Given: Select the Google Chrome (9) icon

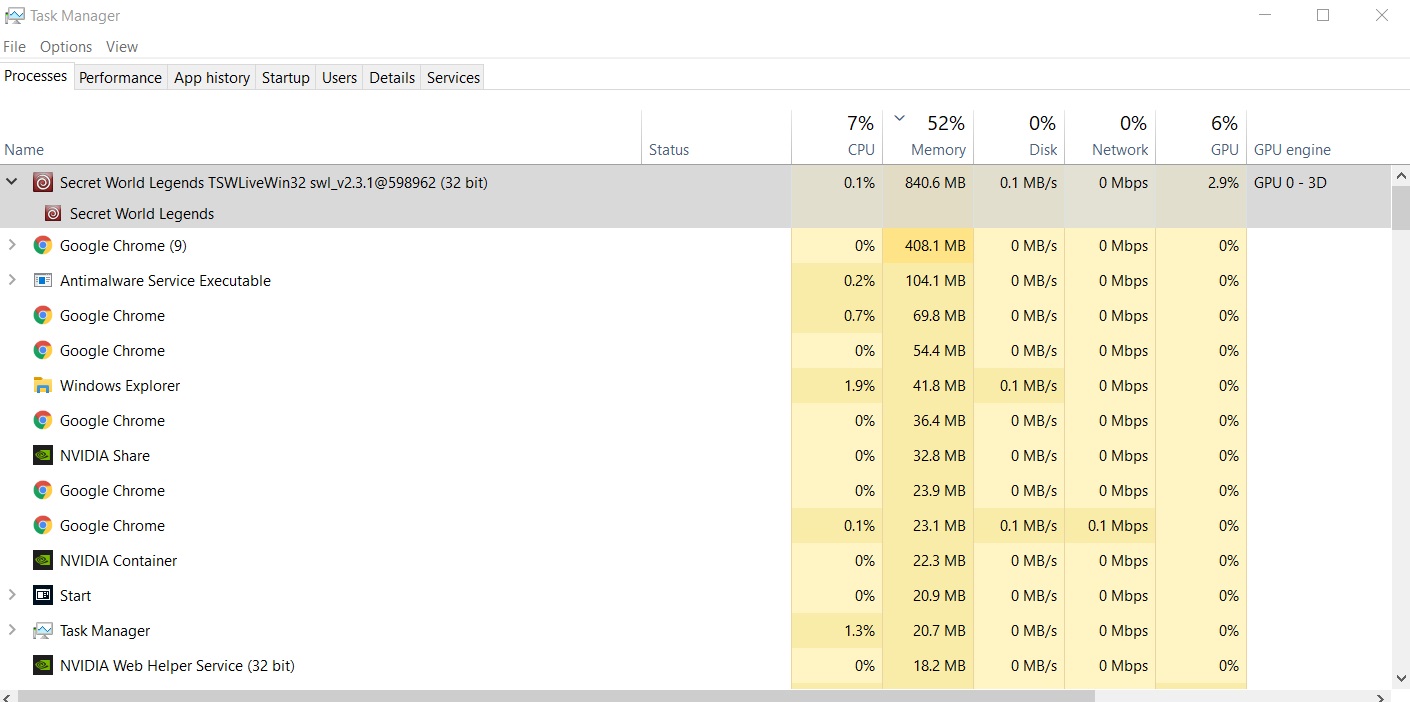Looking at the screenshot, I should click(x=42, y=246).
